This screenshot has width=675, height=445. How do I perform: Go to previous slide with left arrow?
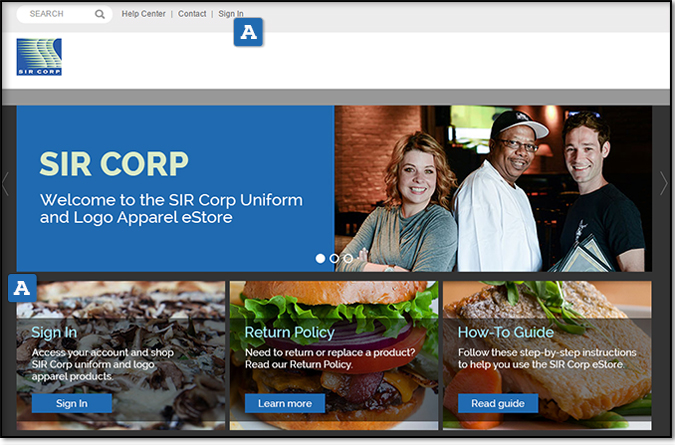pyautogui.click(x=6, y=184)
